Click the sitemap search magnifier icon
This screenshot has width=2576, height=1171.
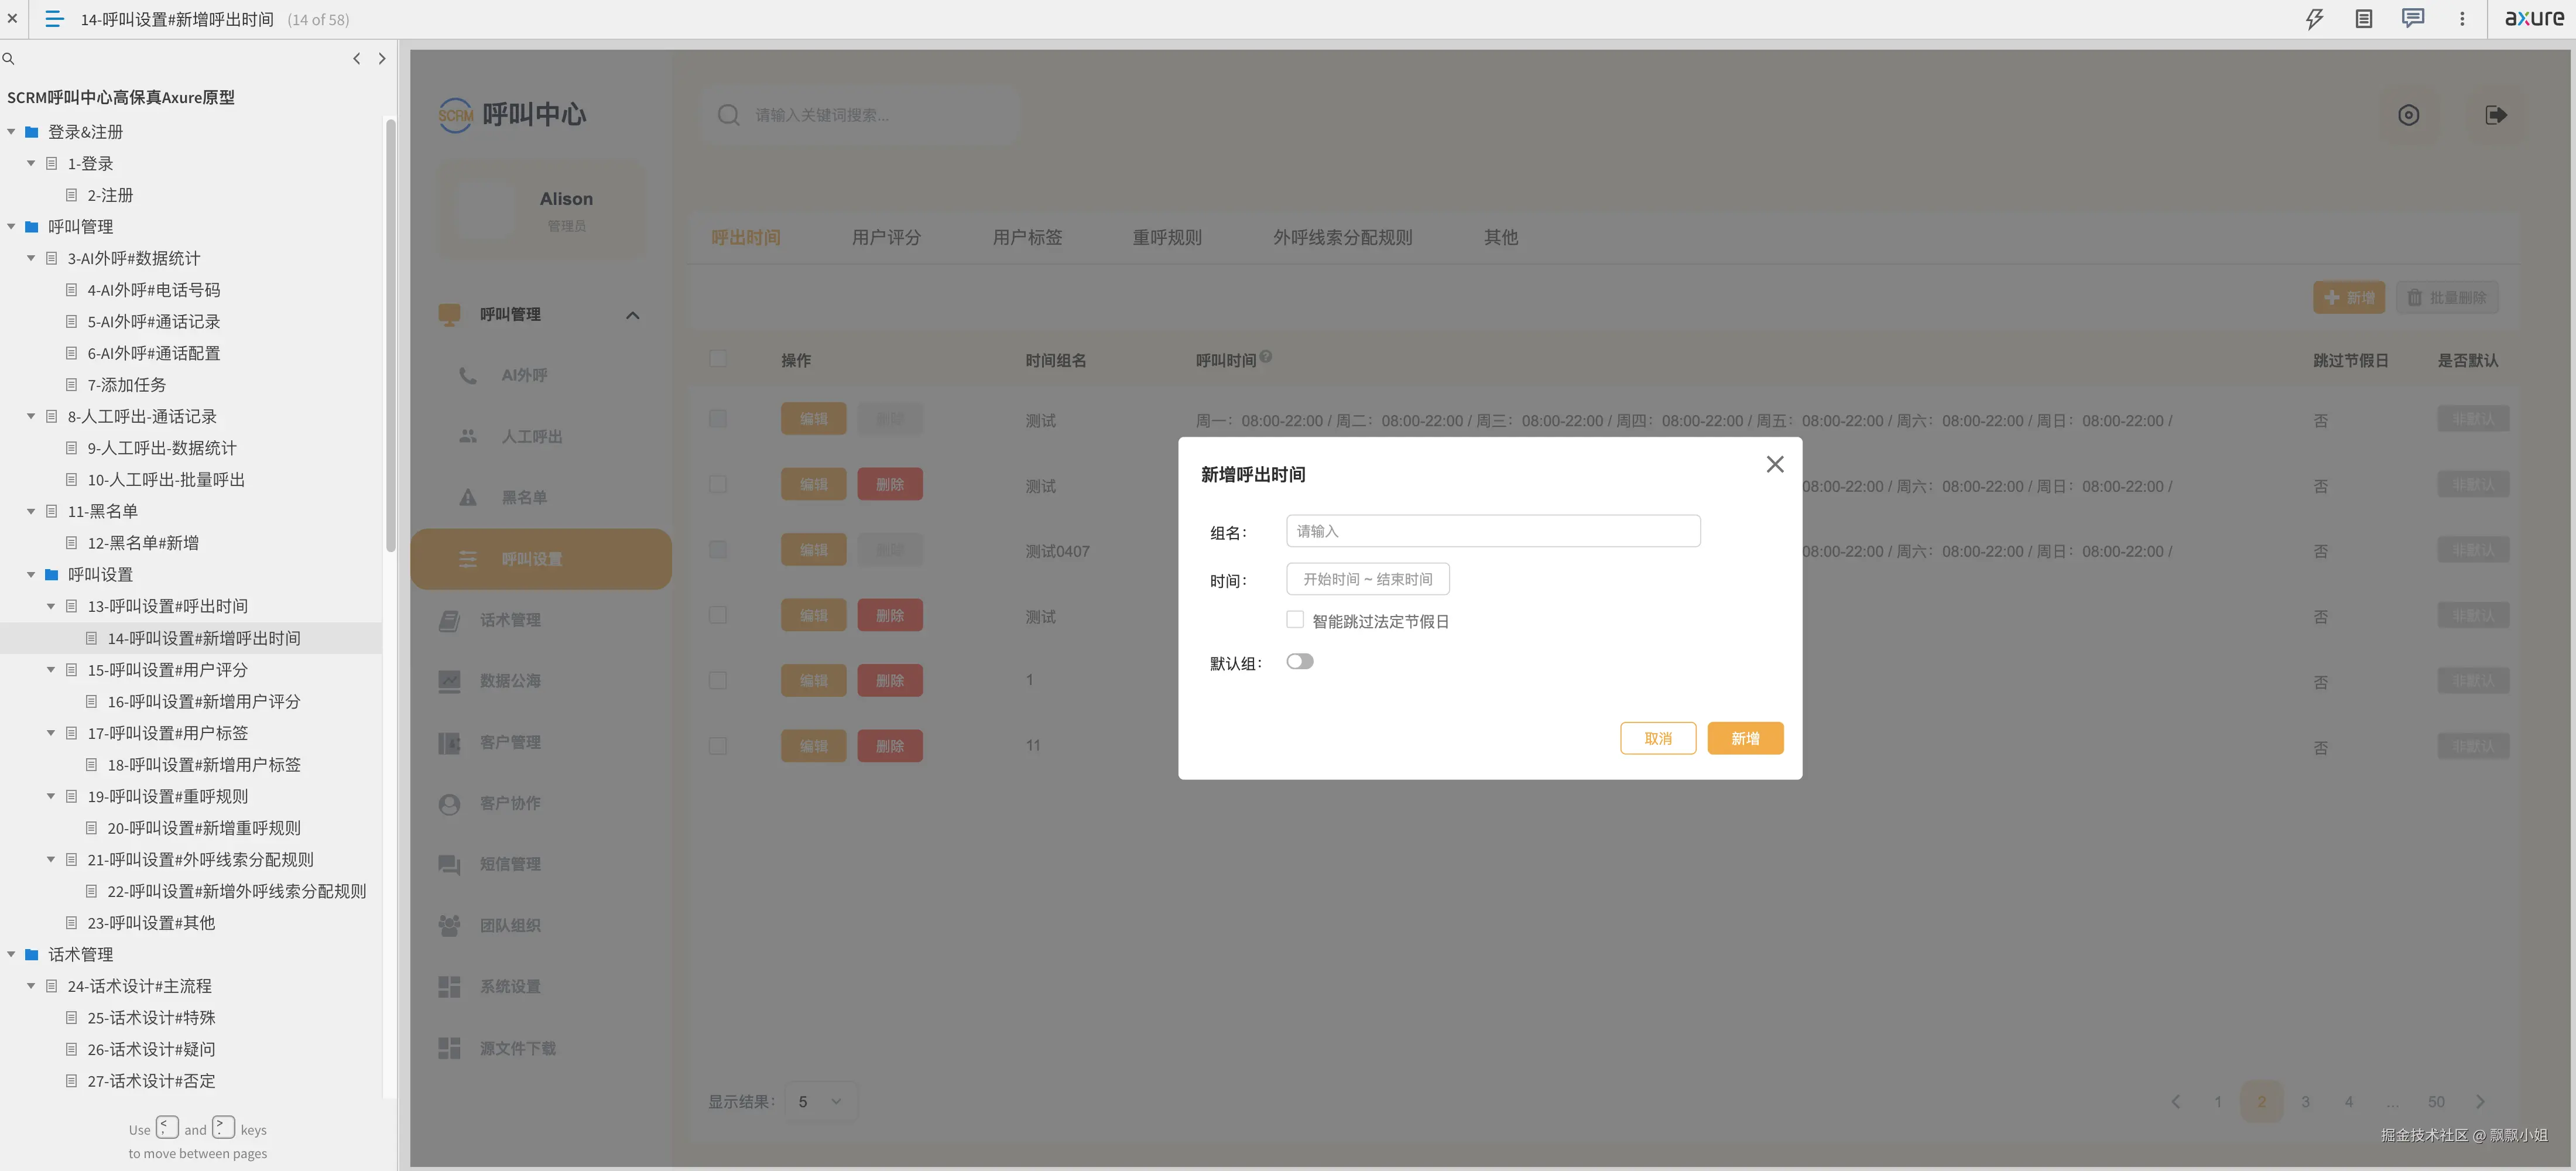(x=9, y=59)
